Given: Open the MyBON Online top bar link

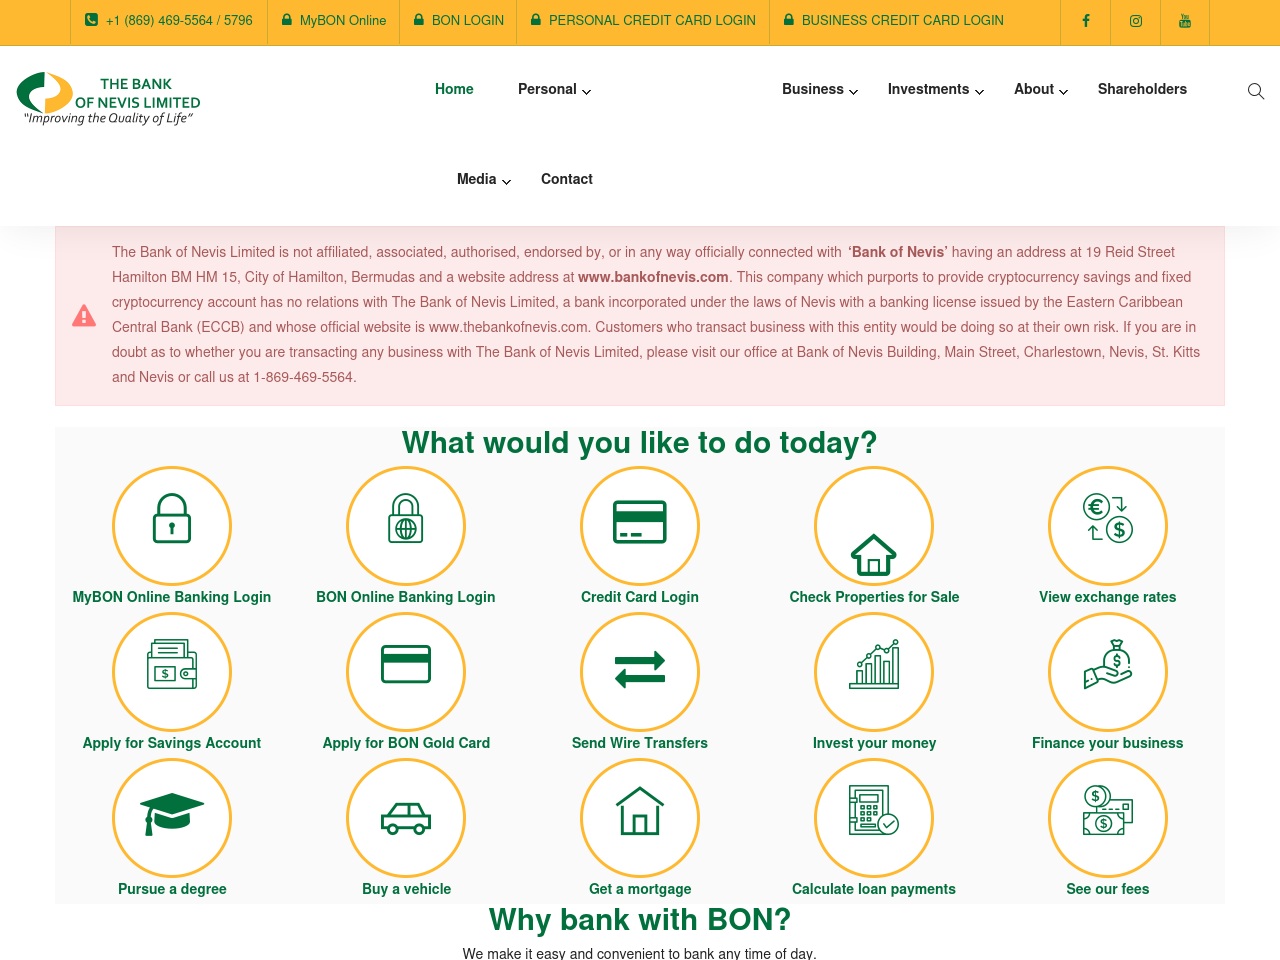Looking at the screenshot, I should (334, 20).
